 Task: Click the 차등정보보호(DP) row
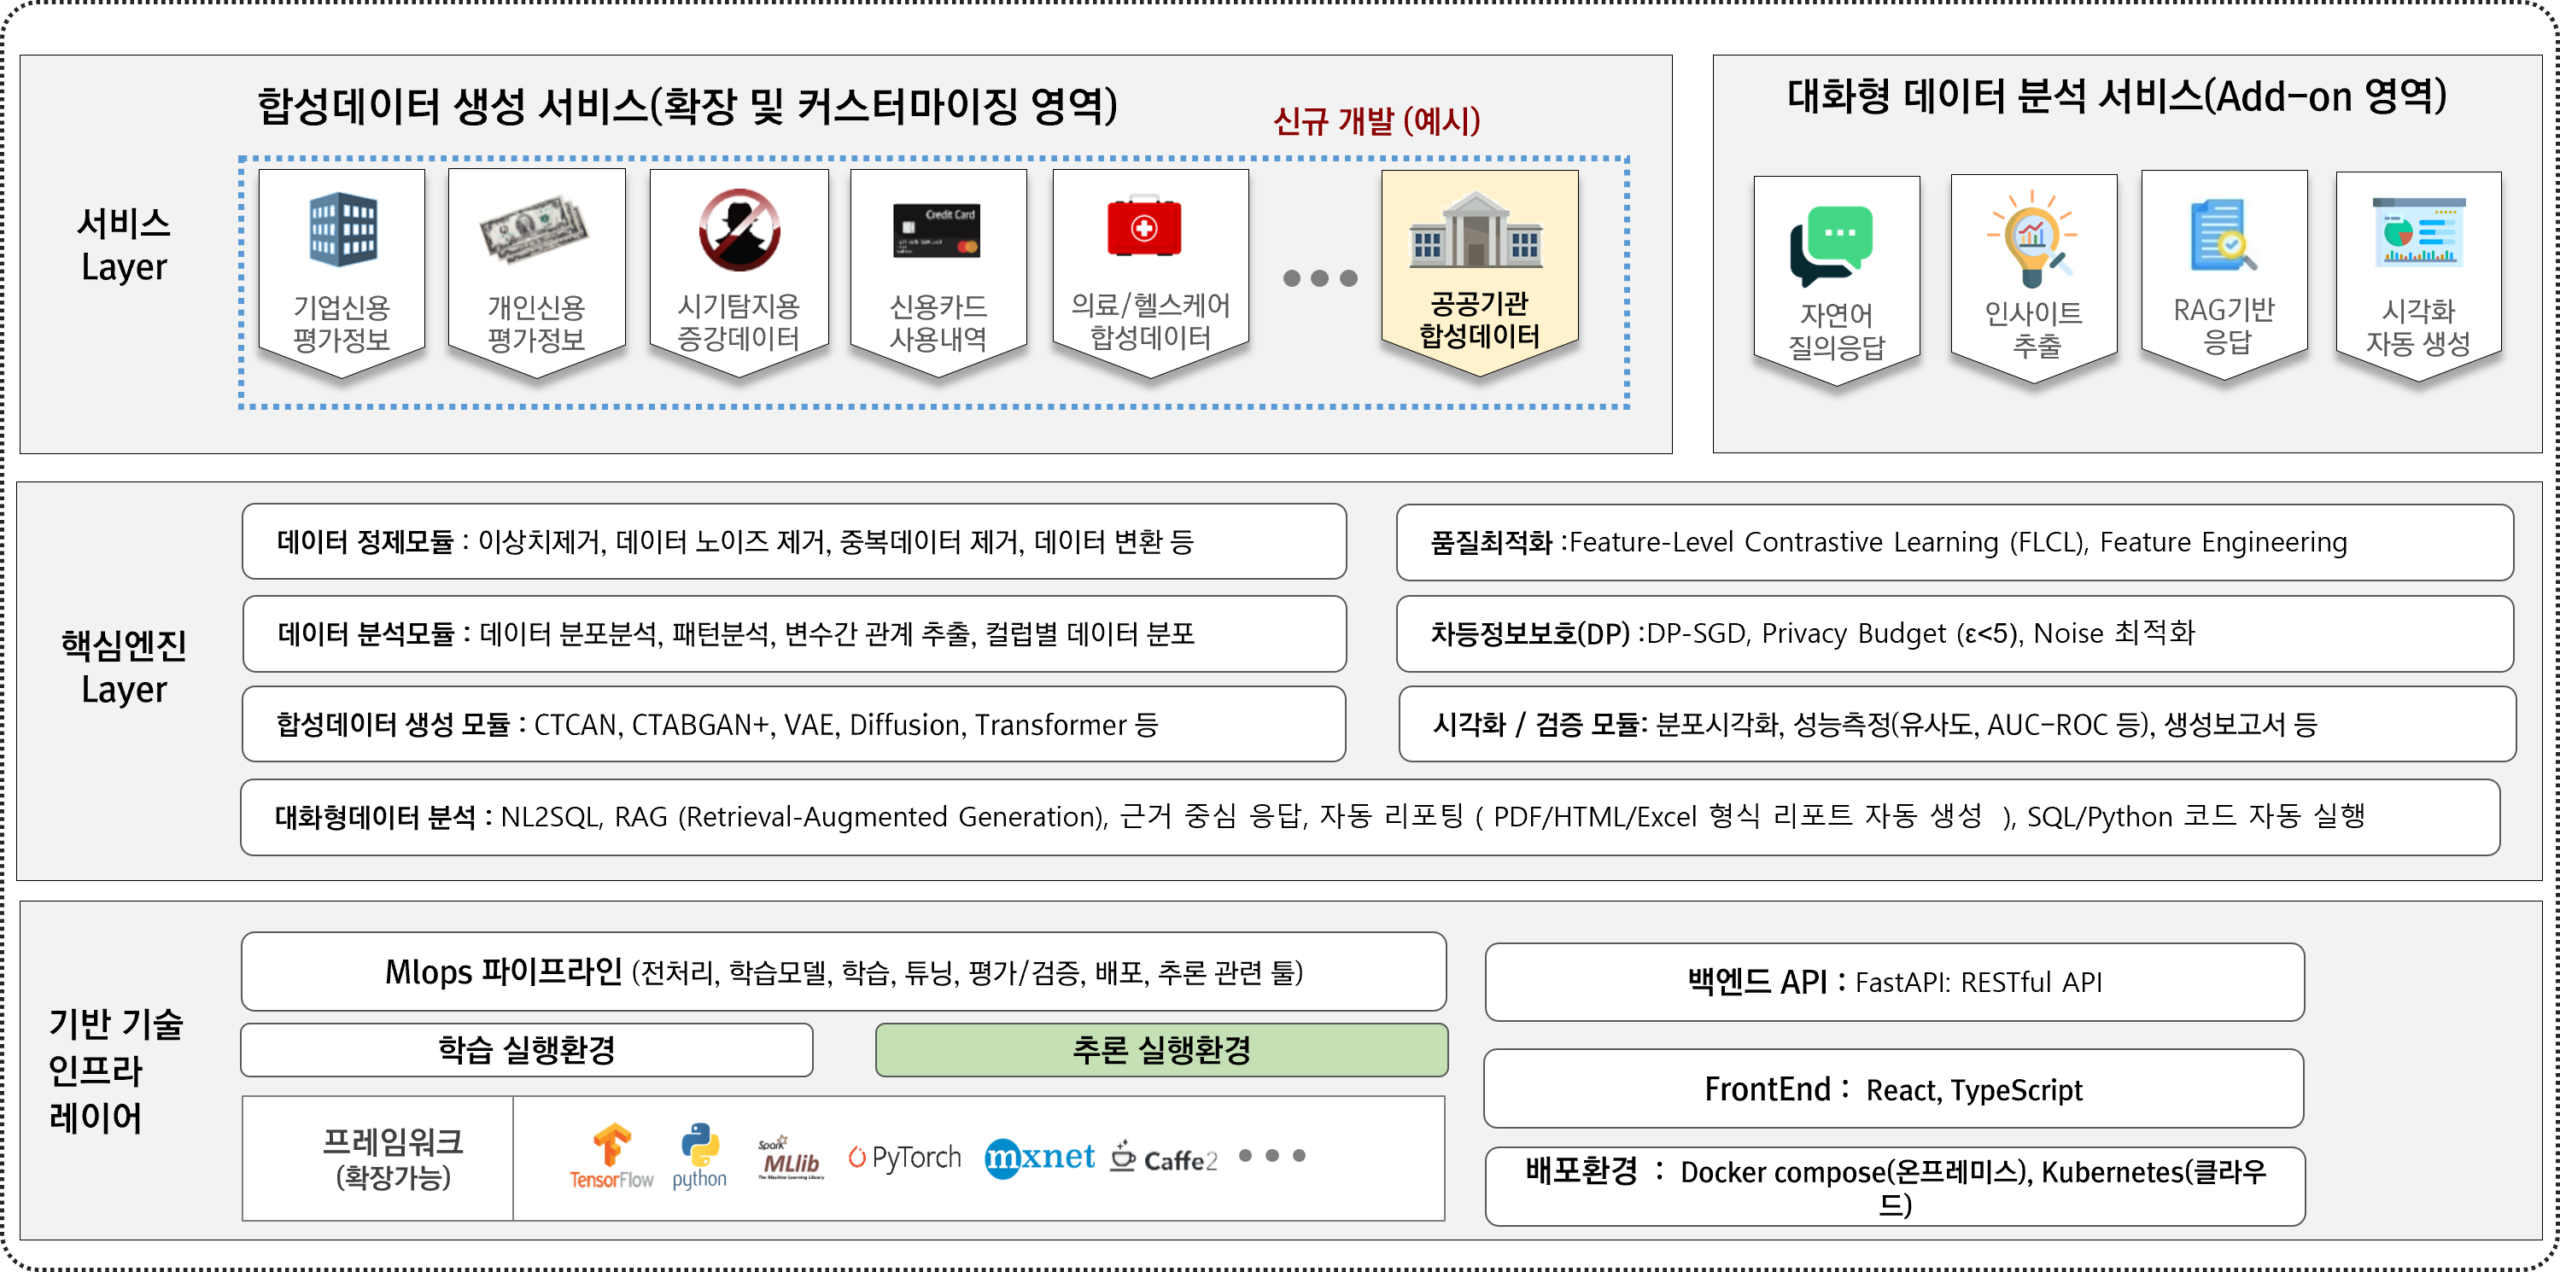[x=1954, y=634]
